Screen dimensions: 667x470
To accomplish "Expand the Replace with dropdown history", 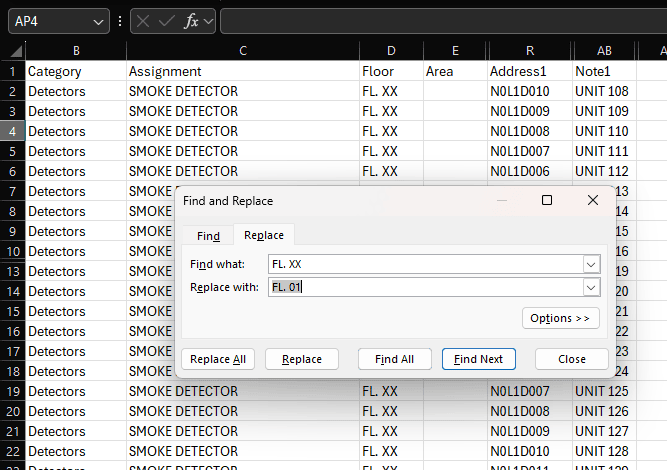I will [x=591, y=287].
